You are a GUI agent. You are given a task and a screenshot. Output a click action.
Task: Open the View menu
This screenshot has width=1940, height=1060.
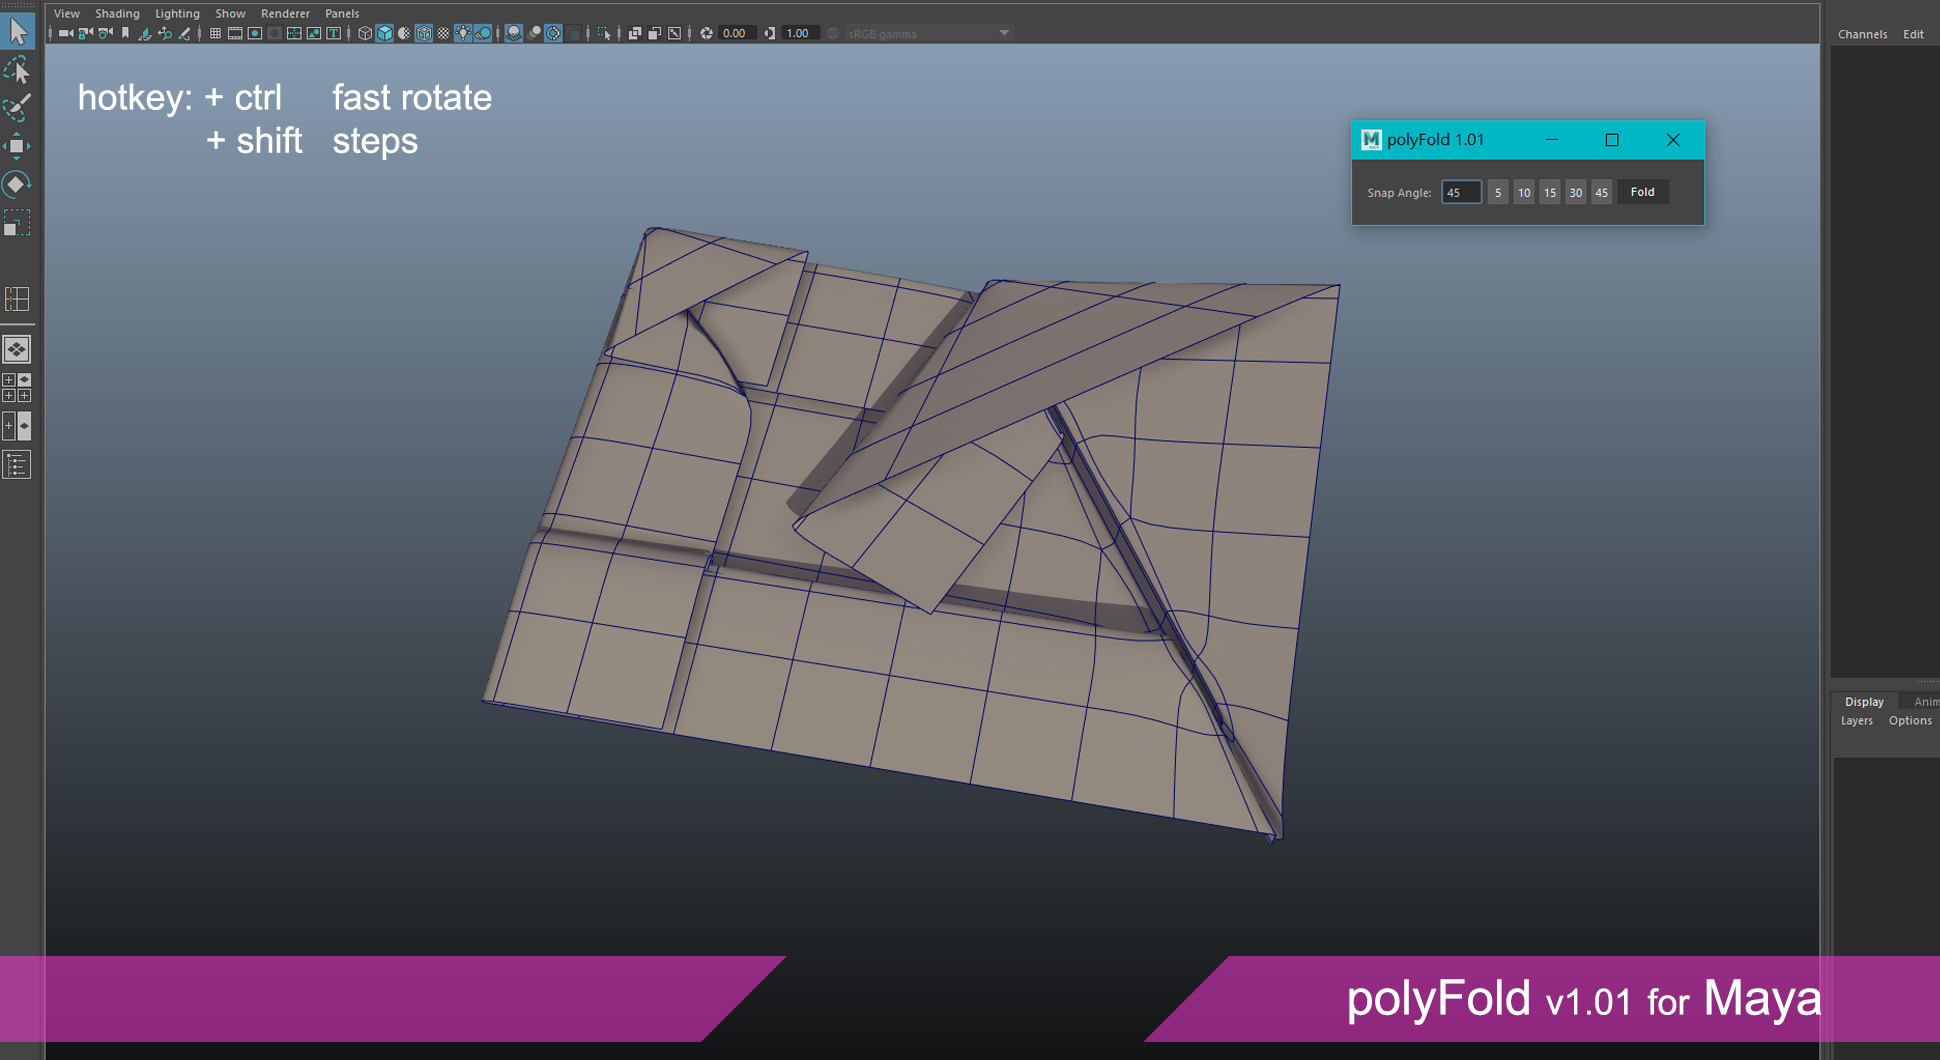tap(66, 13)
